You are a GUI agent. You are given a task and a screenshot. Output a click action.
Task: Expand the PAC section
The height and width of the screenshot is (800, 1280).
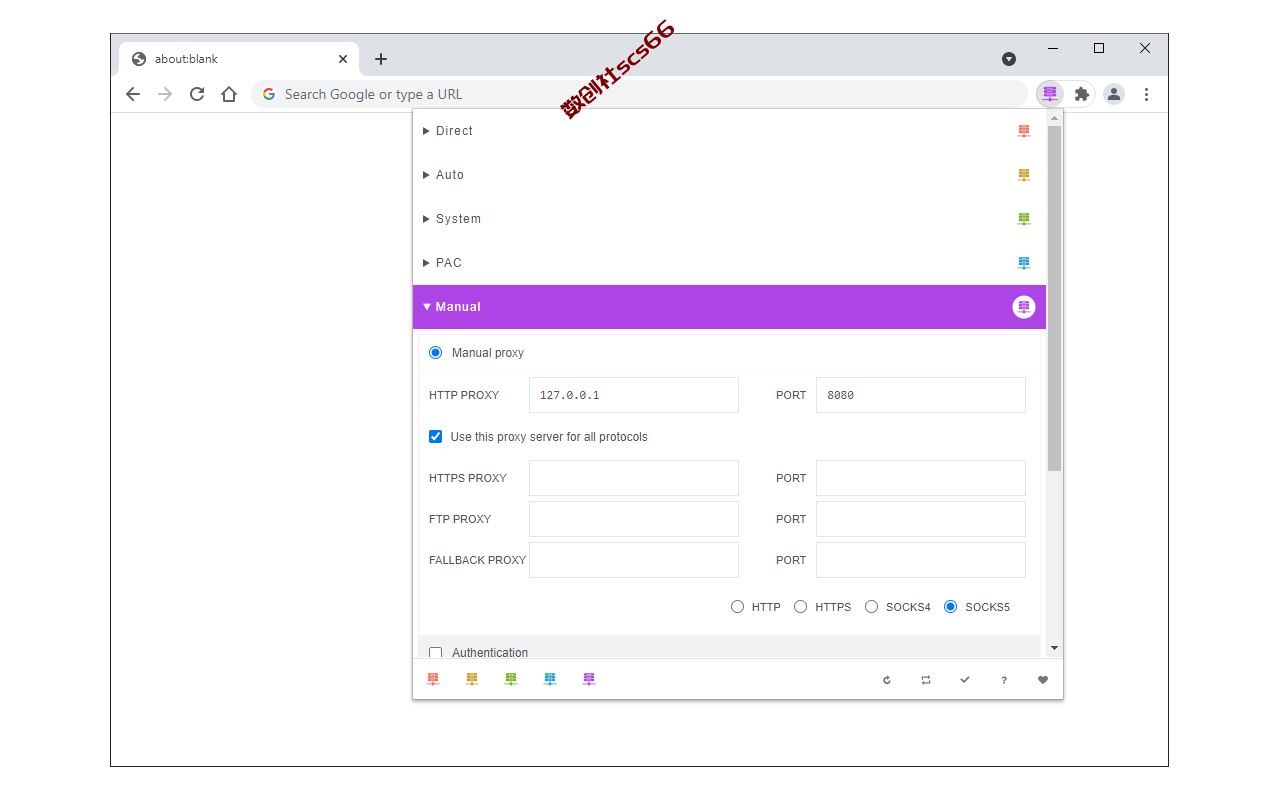(x=729, y=263)
